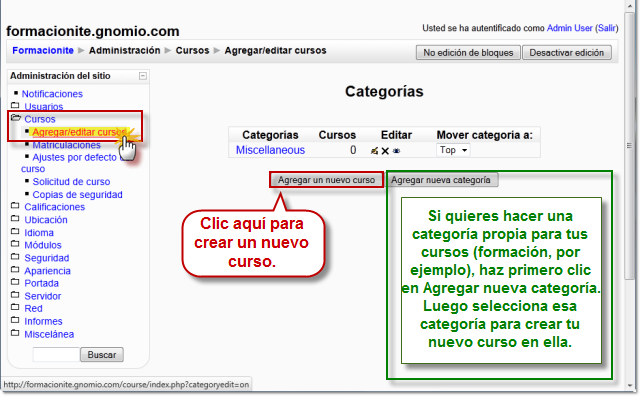Expand the Ubicación folder icon
Viewport: 640px width, 396px height.
click(15, 218)
